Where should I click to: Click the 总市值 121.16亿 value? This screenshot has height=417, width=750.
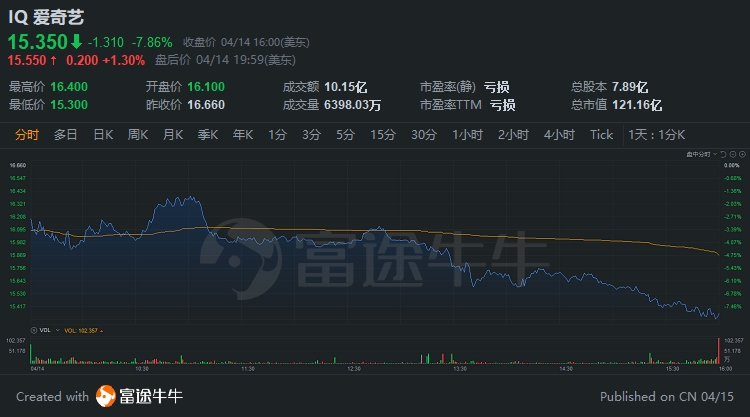coord(637,105)
